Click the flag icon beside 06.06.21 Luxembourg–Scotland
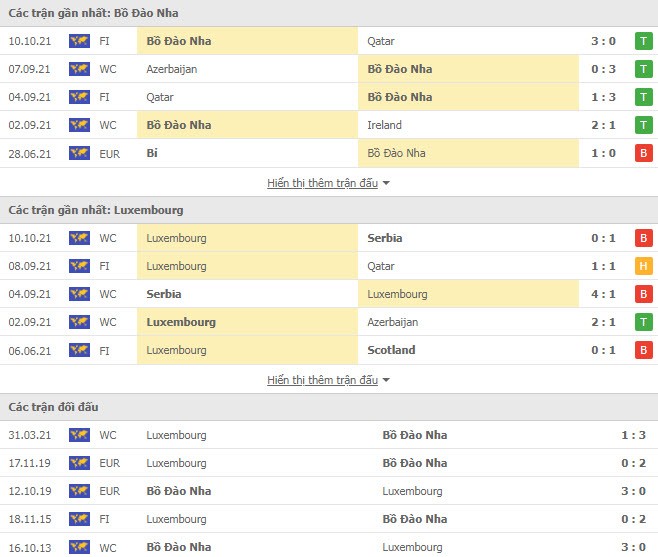The height and width of the screenshot is (557, 658). point(79,350)
